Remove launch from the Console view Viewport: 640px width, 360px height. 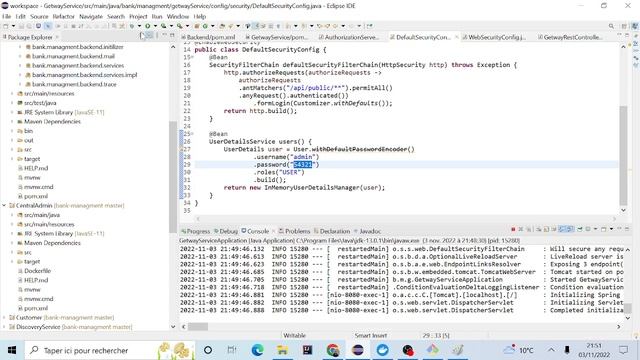coord(520,229)
